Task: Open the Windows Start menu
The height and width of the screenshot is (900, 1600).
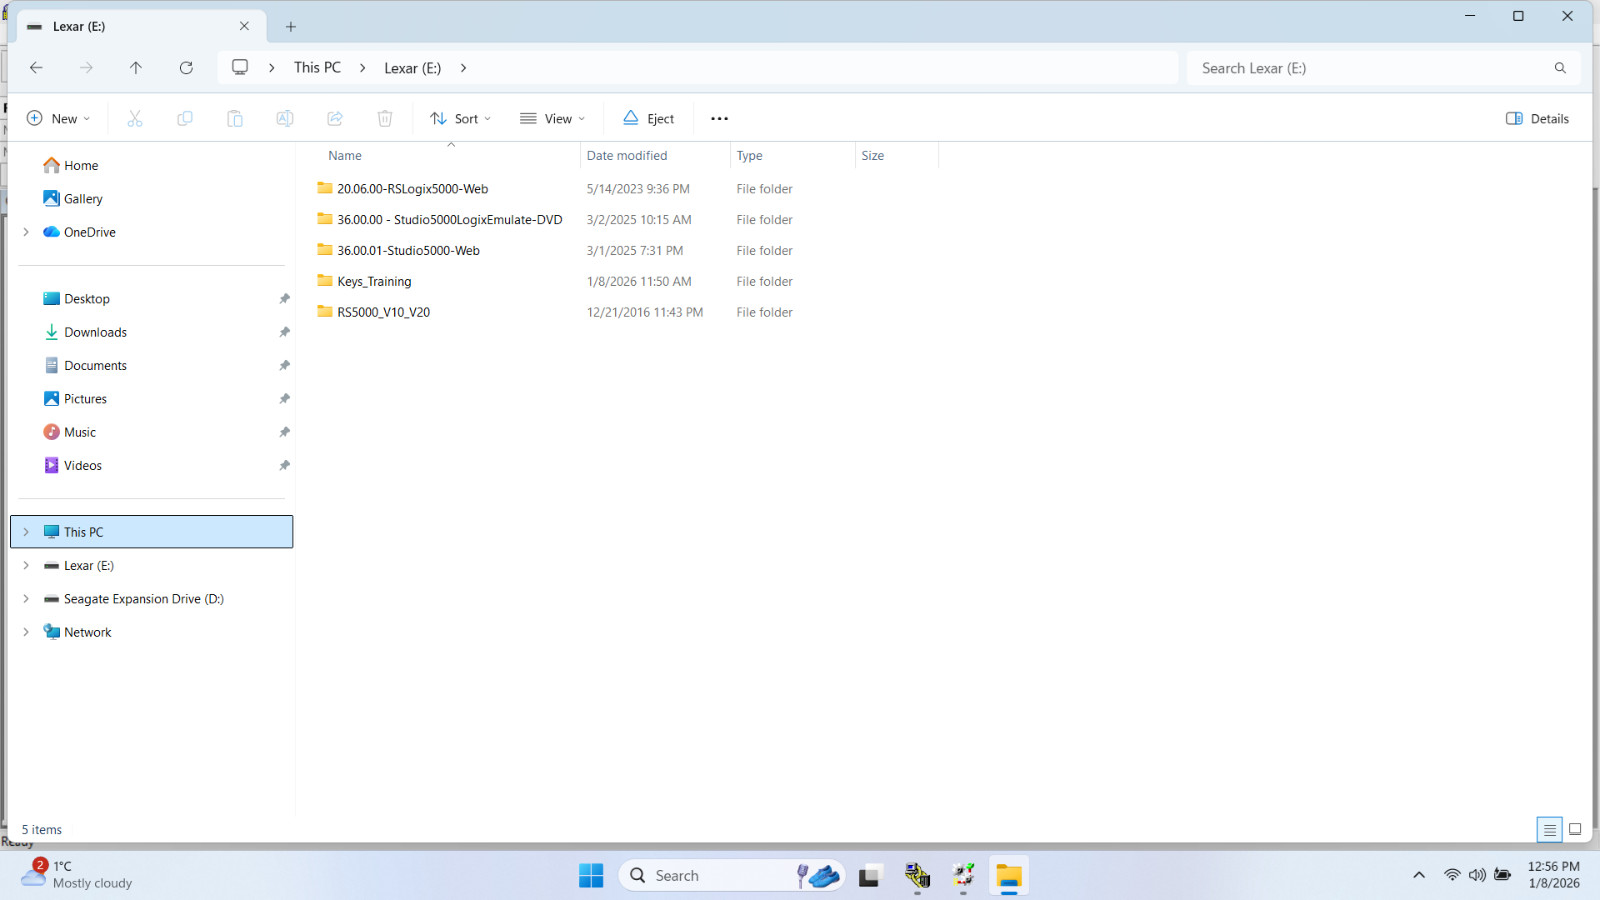Action: tap(591, 875)
